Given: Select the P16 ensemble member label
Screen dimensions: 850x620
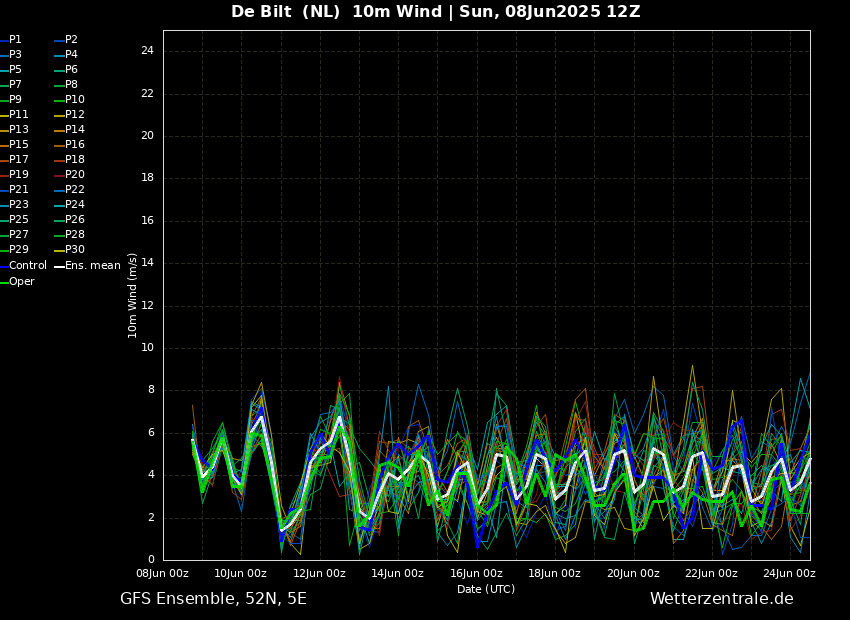Looking at the screenshot, I should pyautogui.click(x=74, y=145).
